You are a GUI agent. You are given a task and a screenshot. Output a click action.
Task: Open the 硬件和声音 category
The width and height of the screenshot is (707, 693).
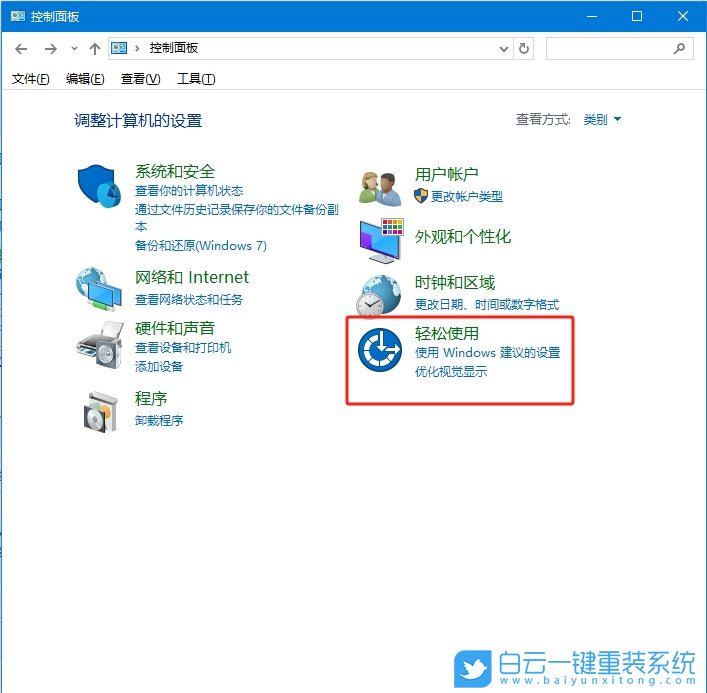click(x=175, y=328)
